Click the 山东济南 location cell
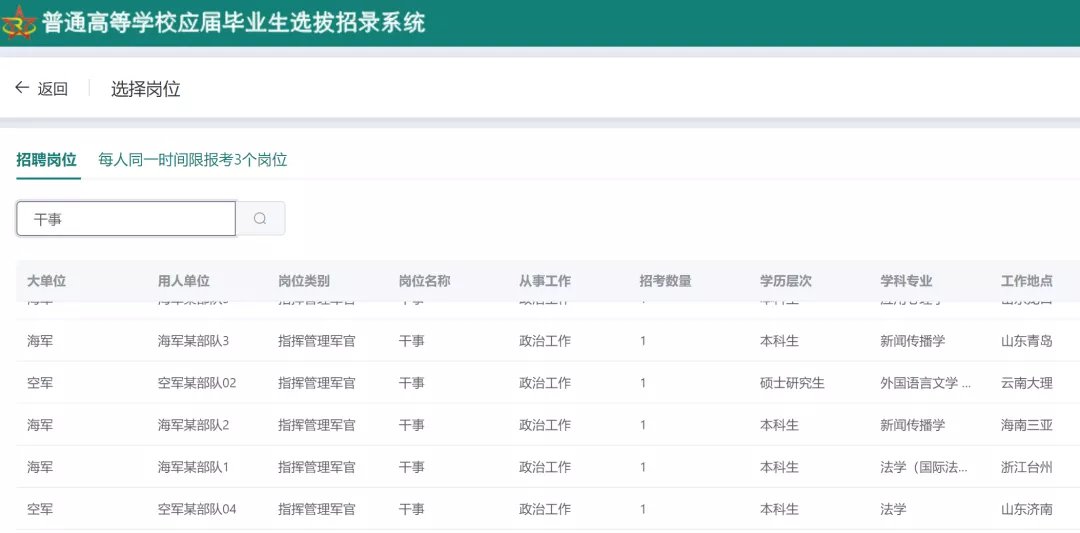This screenshot has width=1080, height=533. 1027,510
